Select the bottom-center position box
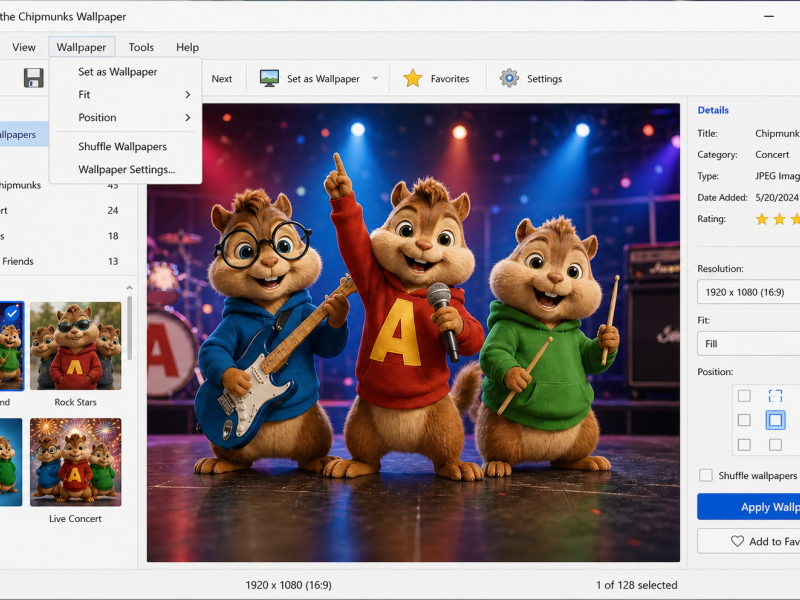This screenshot has width=800, height=600. click(x=775, y=444)
